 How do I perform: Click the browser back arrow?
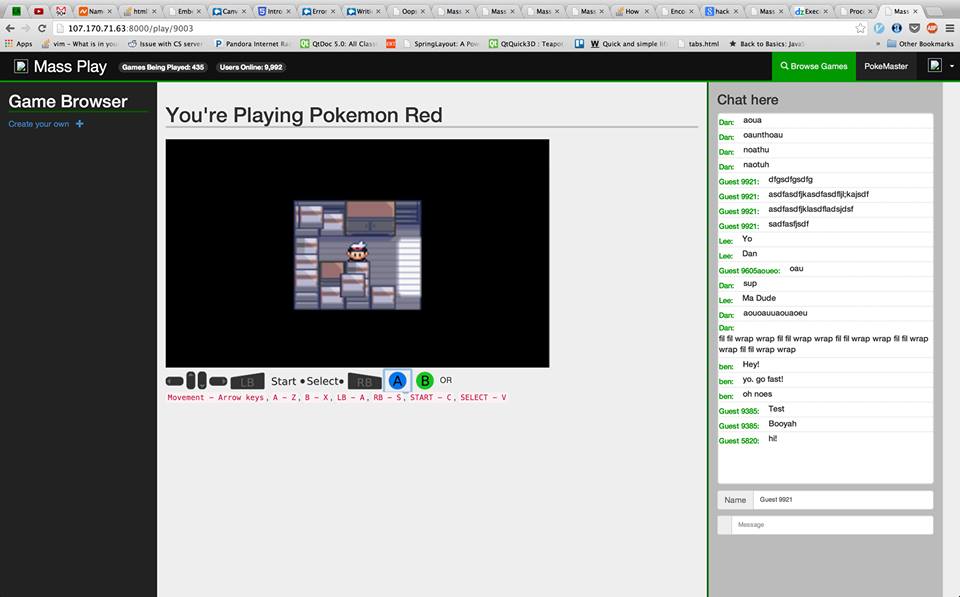(x=10, y=28)
